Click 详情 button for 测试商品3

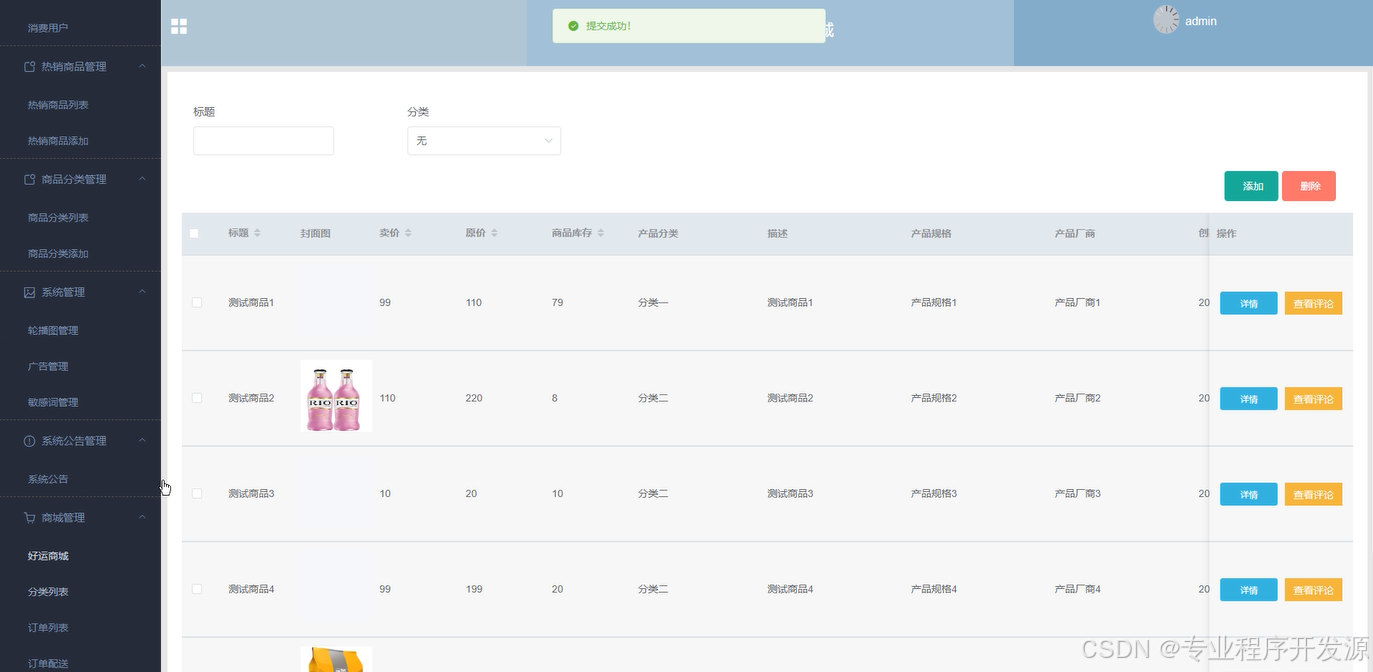coord(1248,494)
